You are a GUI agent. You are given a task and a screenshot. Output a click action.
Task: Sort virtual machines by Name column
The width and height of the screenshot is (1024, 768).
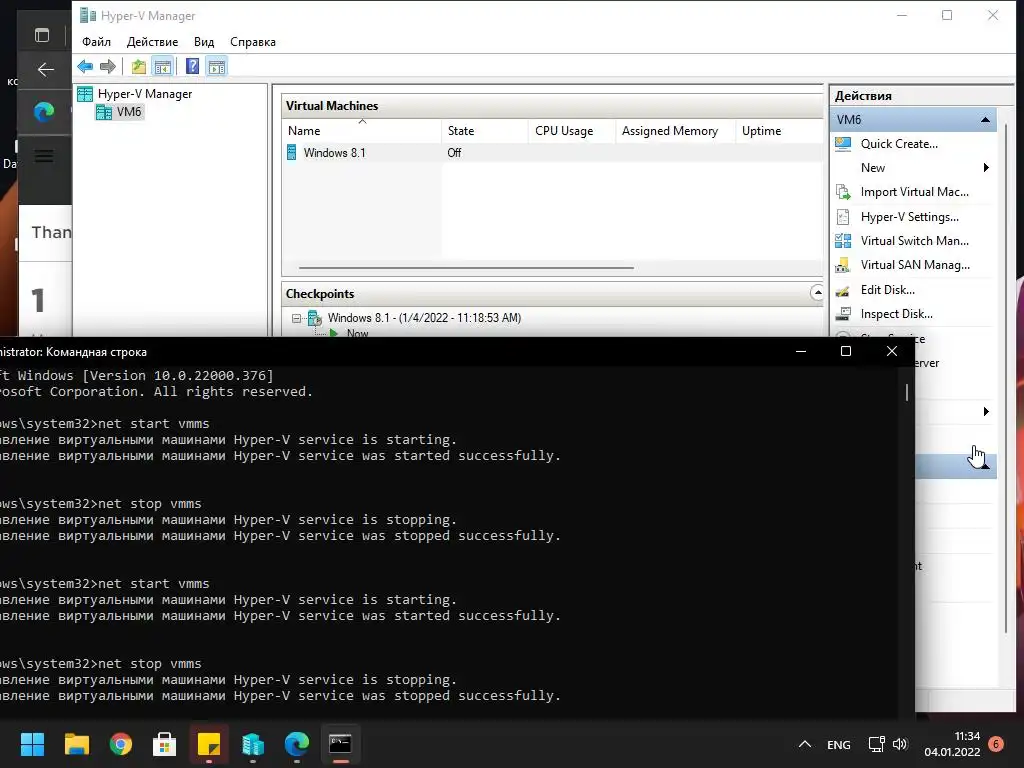click(362, 131)
